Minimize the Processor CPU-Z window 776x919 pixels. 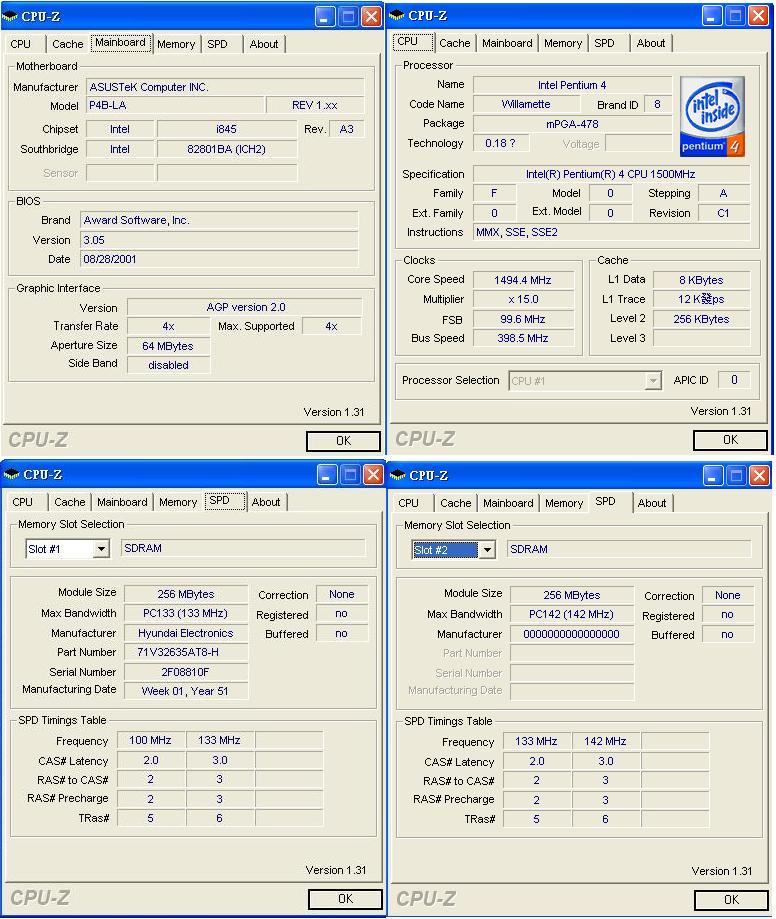(x=712, y=16)
